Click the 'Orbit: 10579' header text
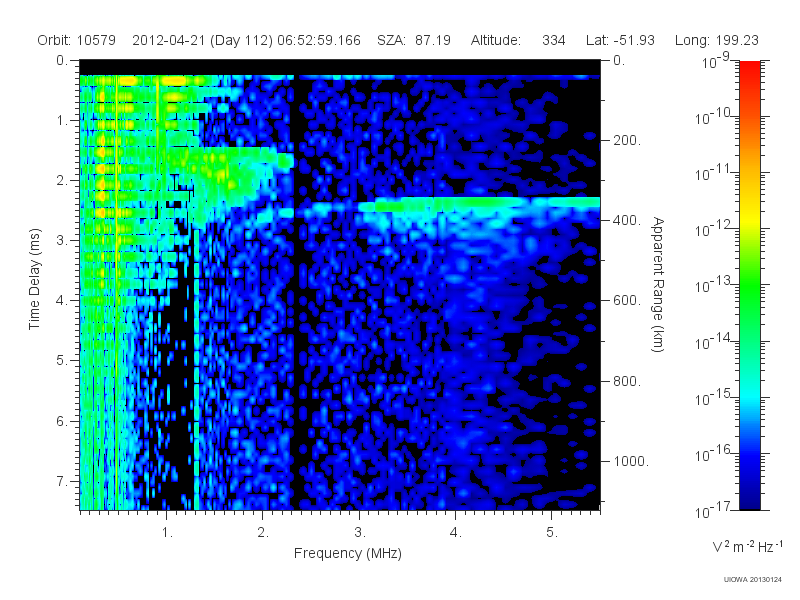Screen dimensions: 800x600 pos(77,40)
